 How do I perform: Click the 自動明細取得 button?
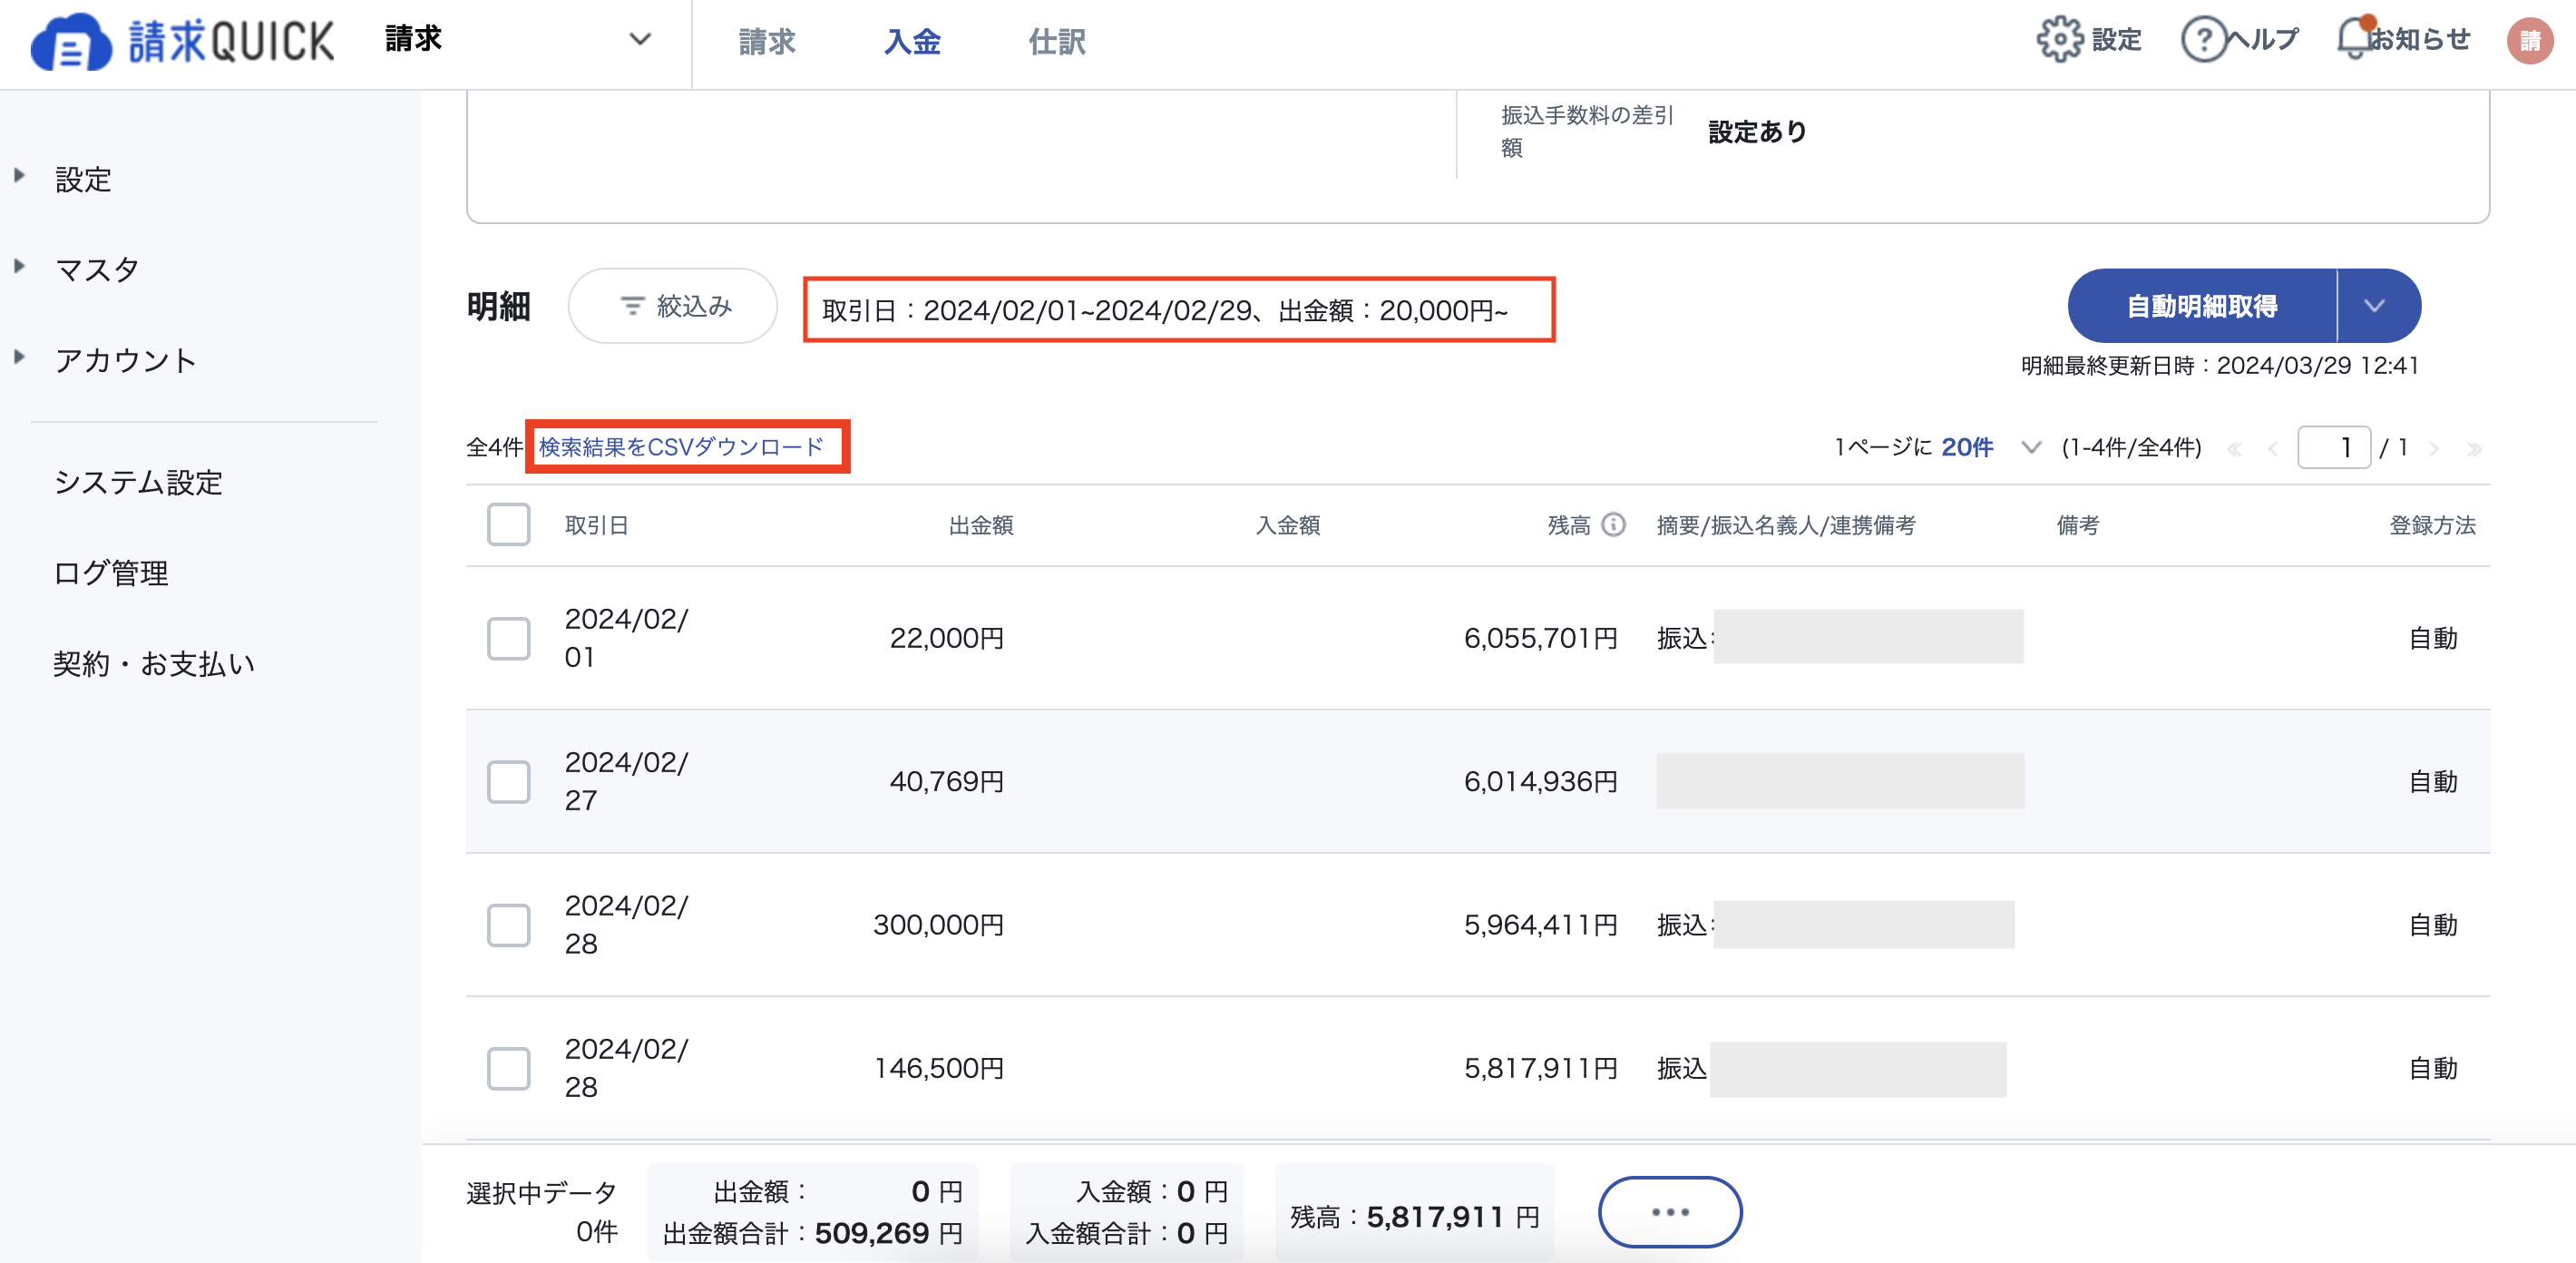[2202, 306]
